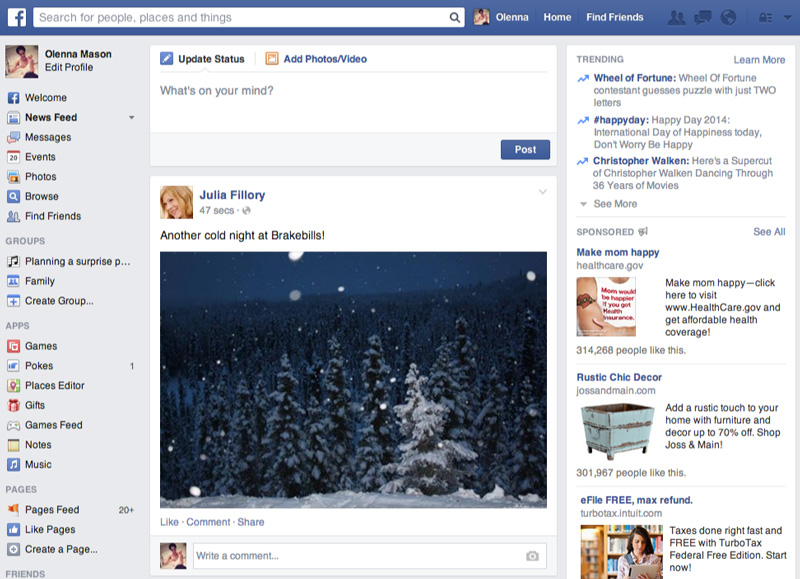800x579 pixels.
Task: Select the Events calendar icon in the sidebar
Action: point(13,157)
